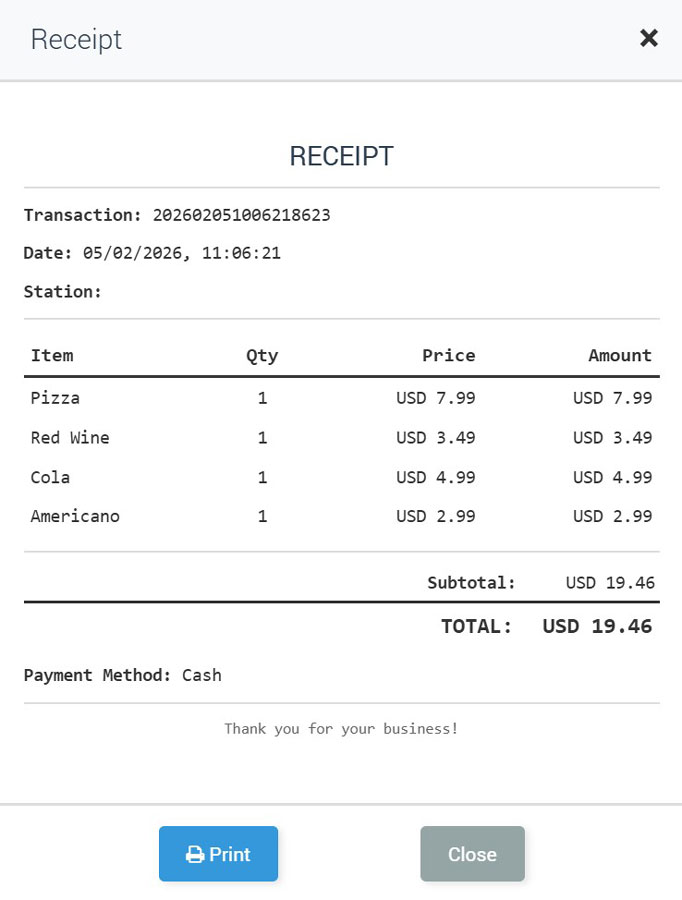Image resolution: width=682 pixels, height=900 pixels.
Task: Click the Item column header
Action: pyautogui.click(x=52, y=355)
